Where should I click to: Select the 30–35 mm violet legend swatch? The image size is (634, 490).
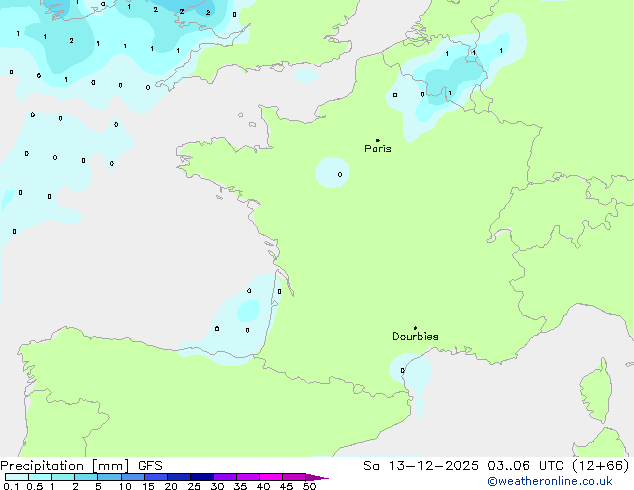[225, 477]
